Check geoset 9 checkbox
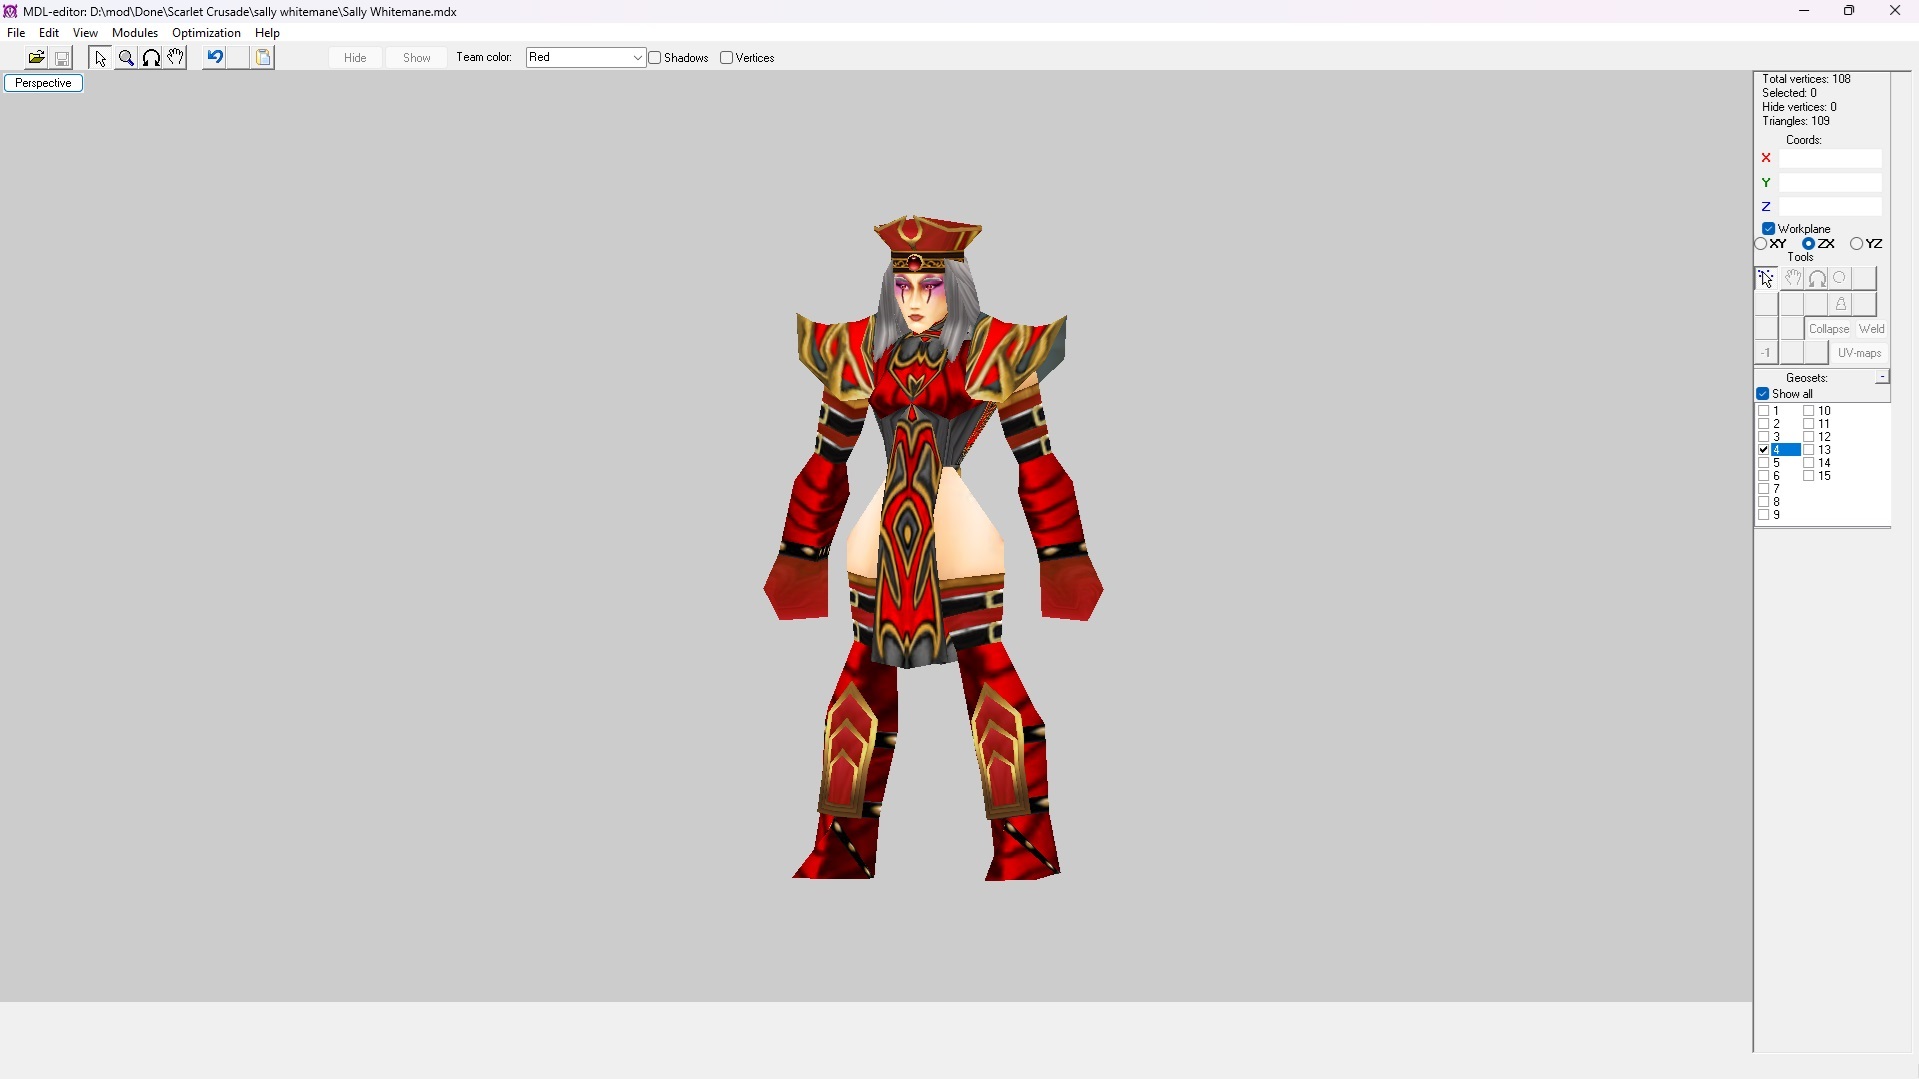 1765,516
